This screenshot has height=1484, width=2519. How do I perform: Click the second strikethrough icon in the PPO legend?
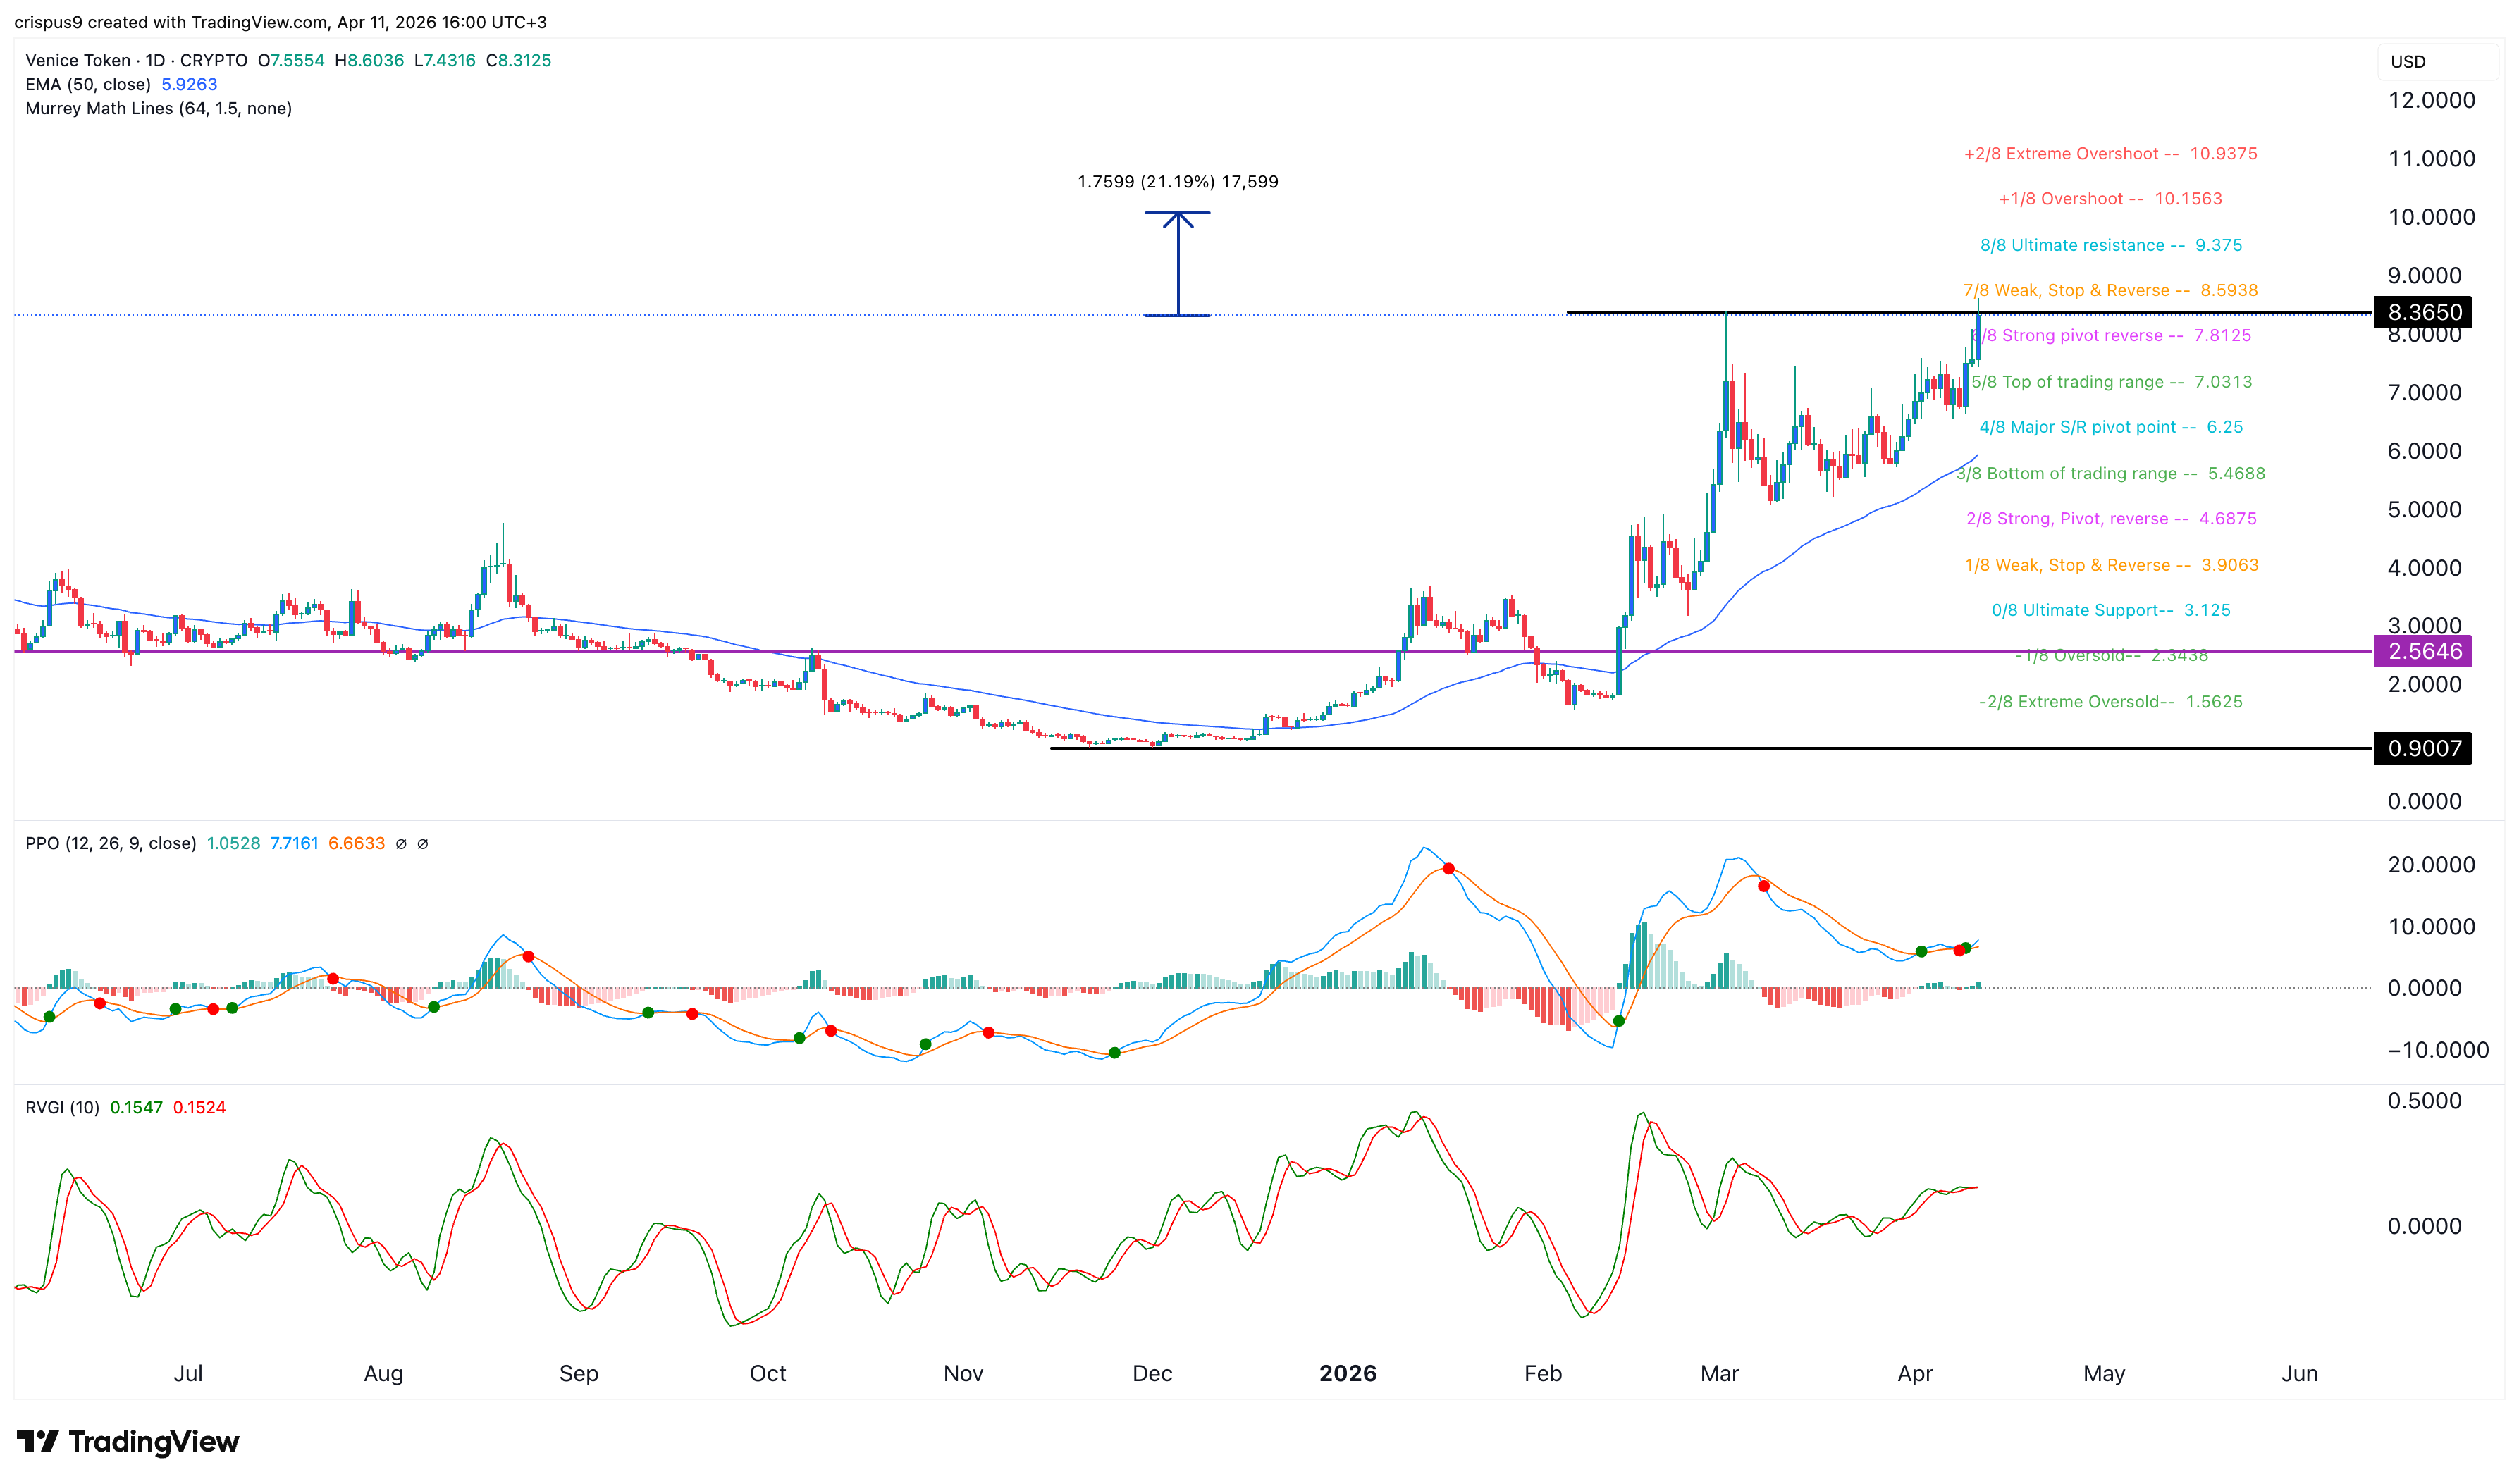[422, 843]
